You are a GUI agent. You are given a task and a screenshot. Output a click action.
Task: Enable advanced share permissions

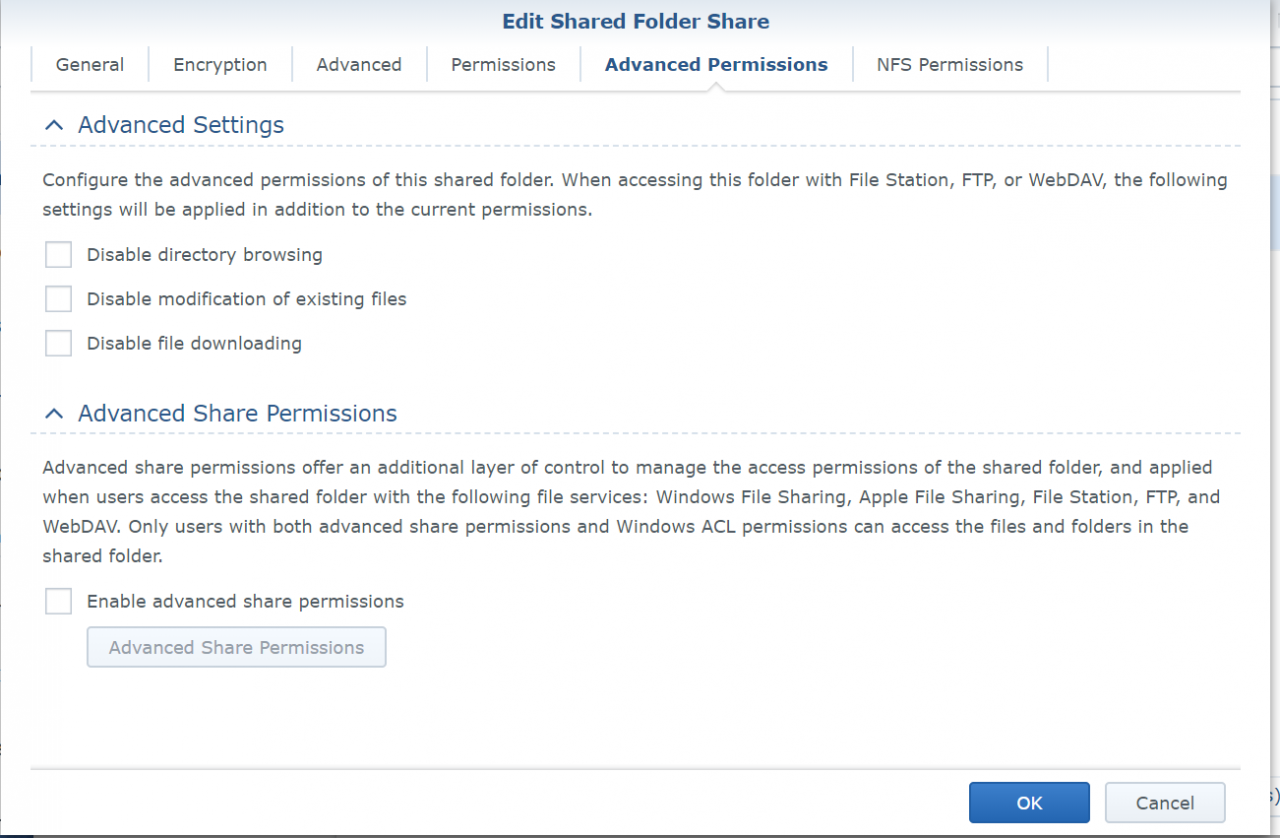click(57, 601)
